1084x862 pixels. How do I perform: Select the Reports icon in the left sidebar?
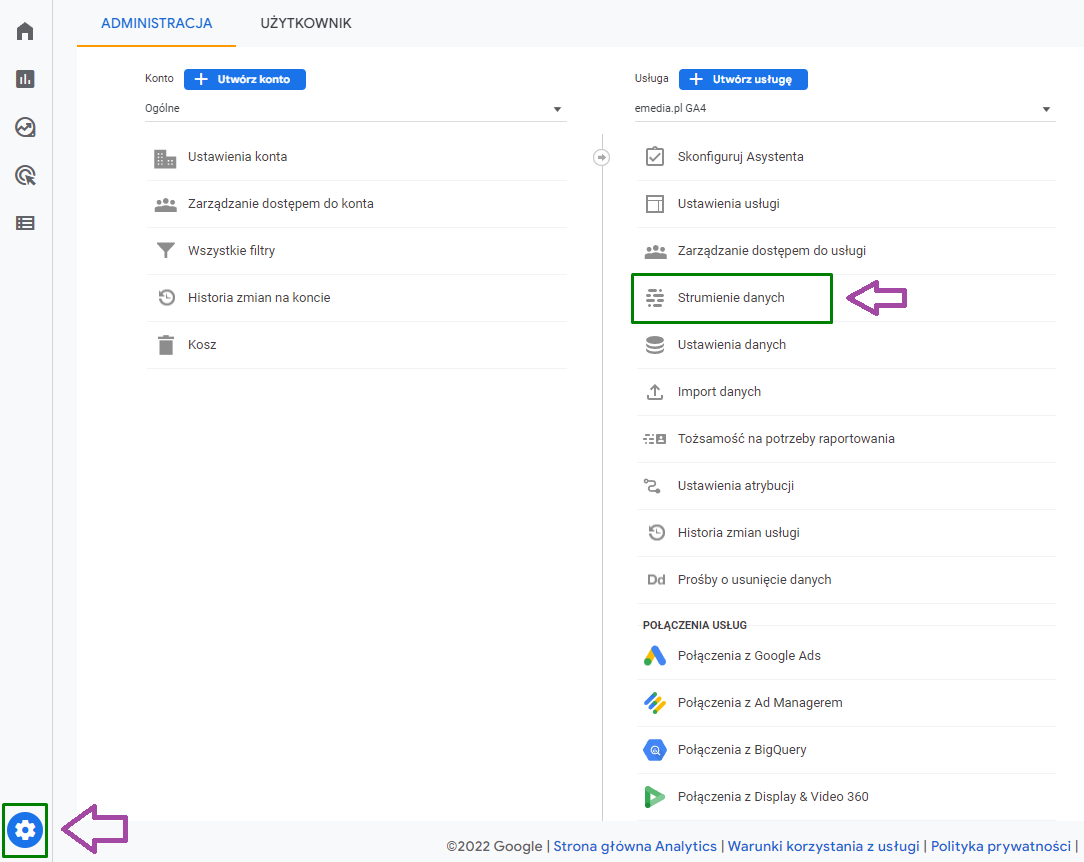point(23,78)
